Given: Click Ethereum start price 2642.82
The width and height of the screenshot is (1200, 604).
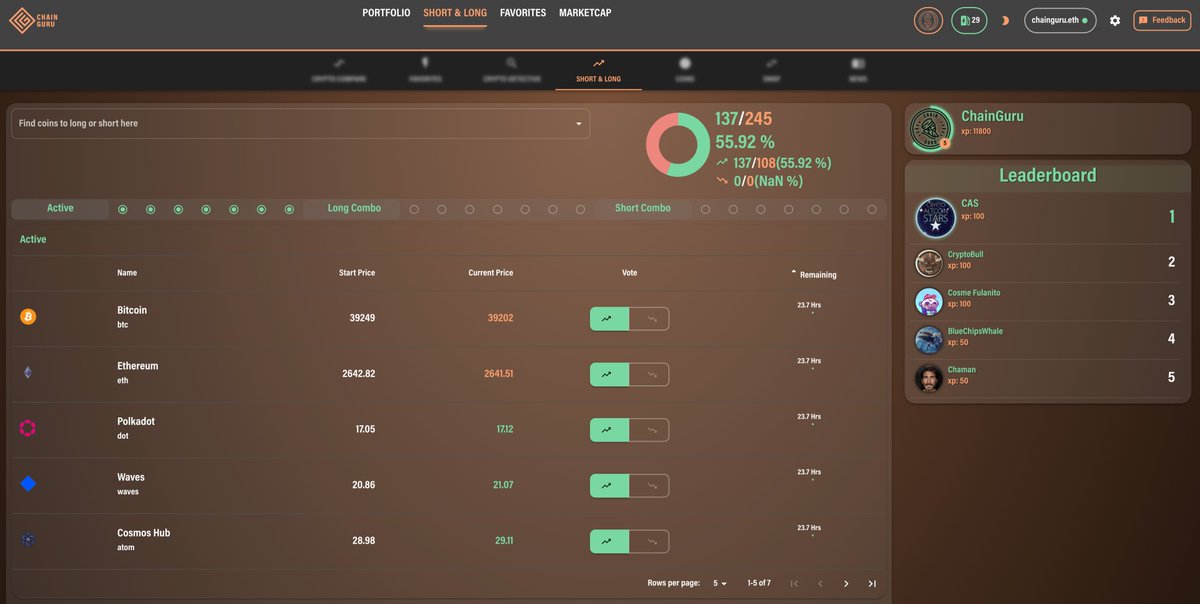Looking at the screenshot, I should (359, 374).
